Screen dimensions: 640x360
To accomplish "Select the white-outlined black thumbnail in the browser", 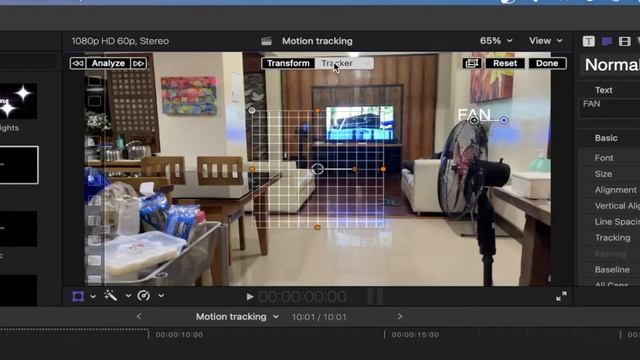I will coord(19,165).
